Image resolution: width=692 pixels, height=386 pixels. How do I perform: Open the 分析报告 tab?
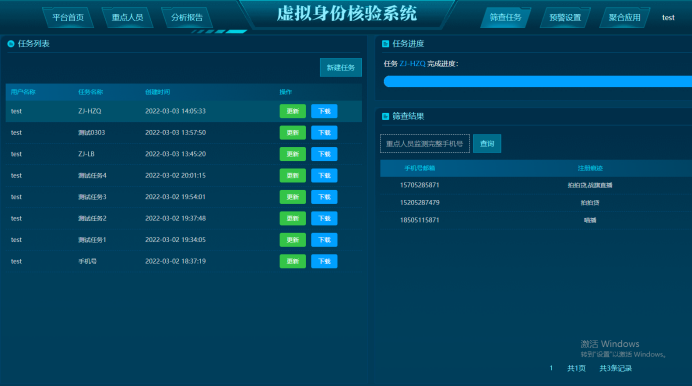pyautogui.click(x=187, y=18)
